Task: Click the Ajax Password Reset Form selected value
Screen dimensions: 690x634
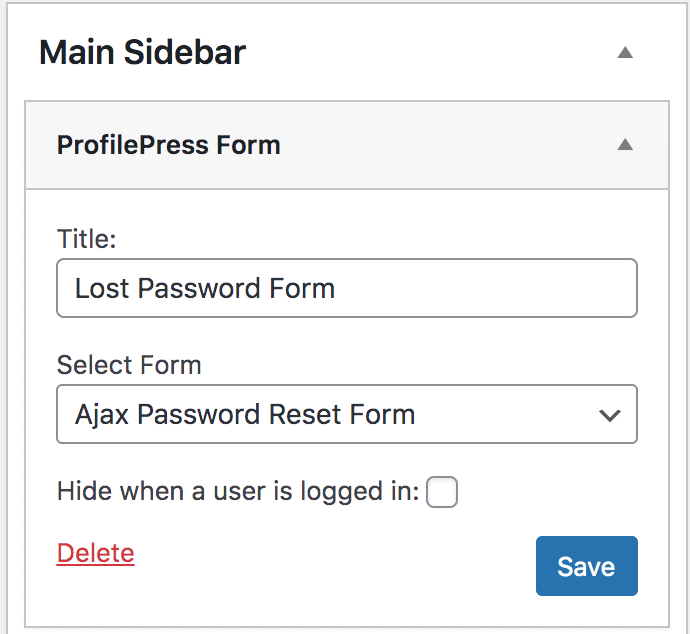Action: 245,414
